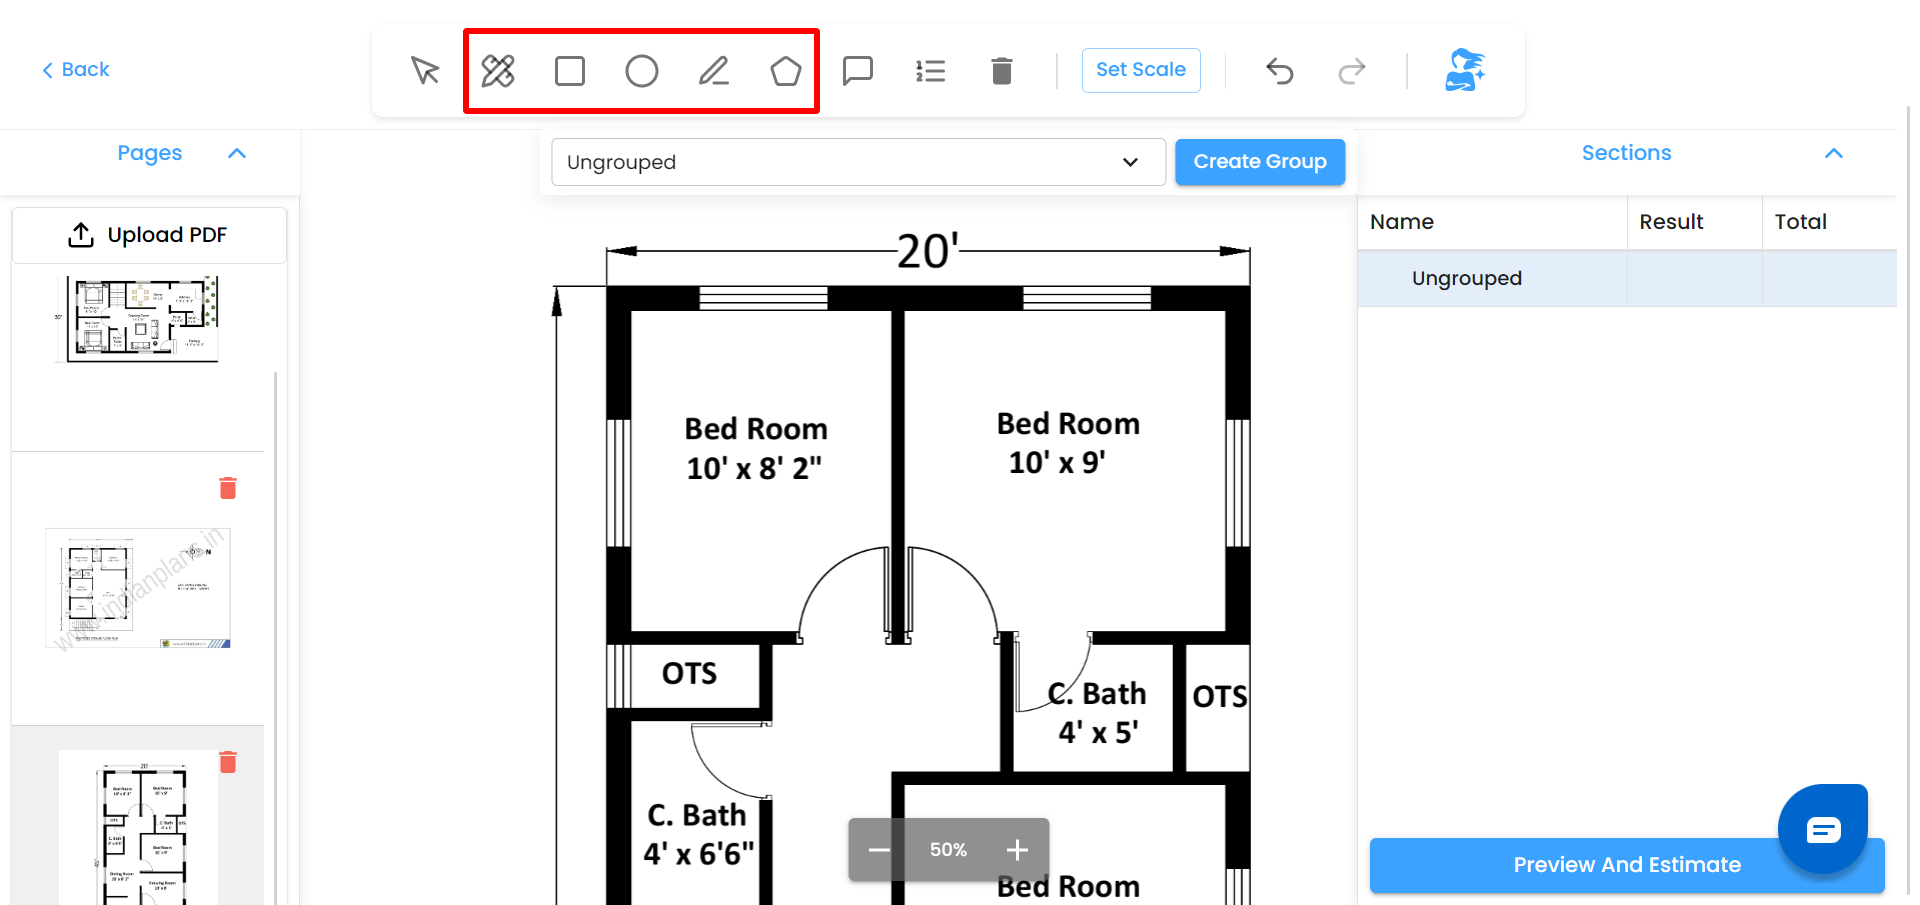
Task: Select the circle drawing tool
Action: [x=642, y=71]
